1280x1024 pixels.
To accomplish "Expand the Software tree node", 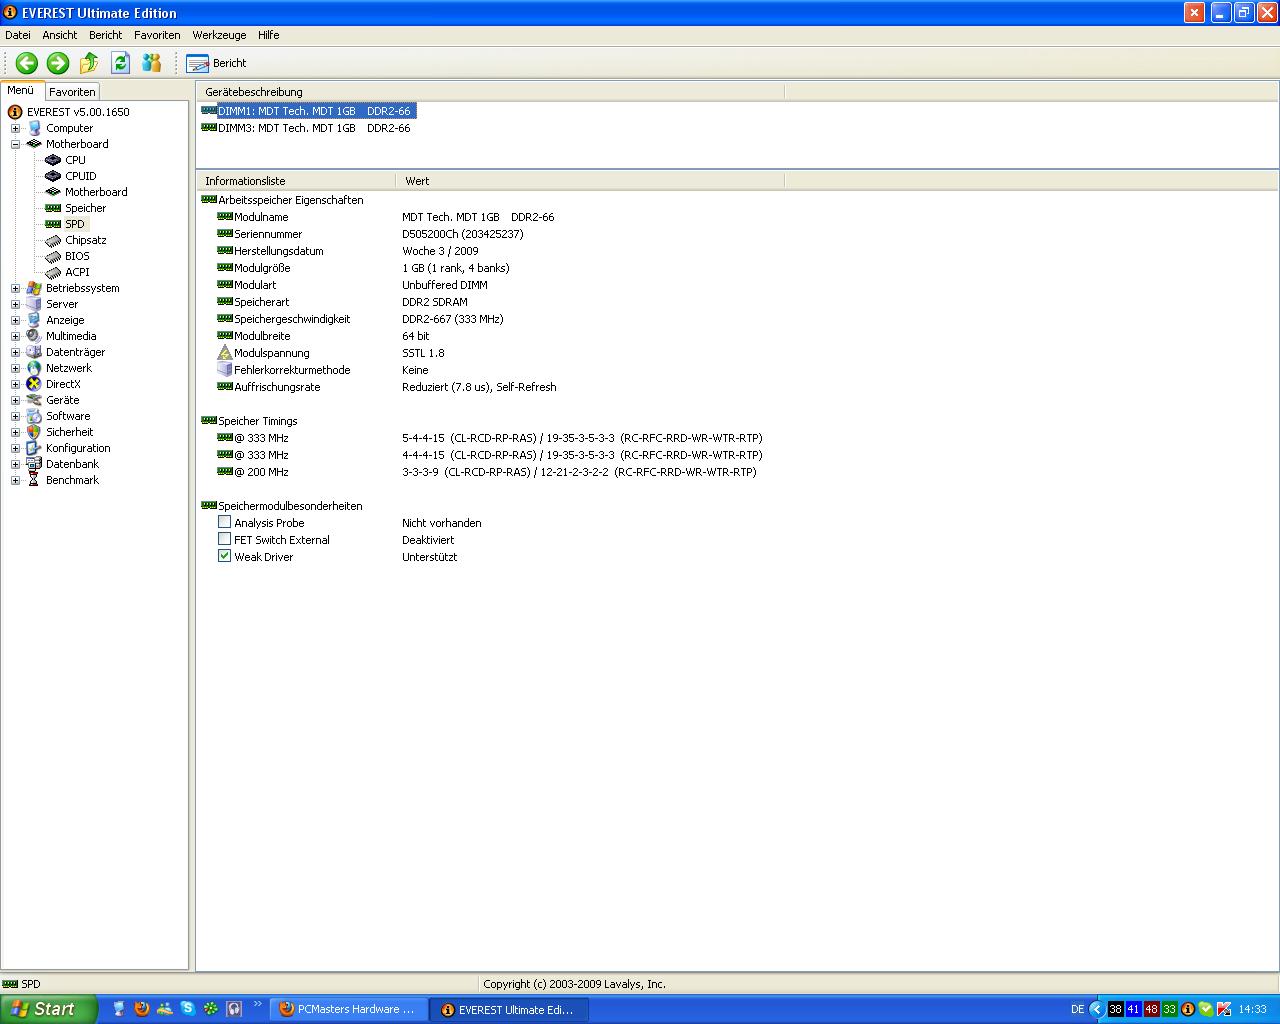I will 15,416.
